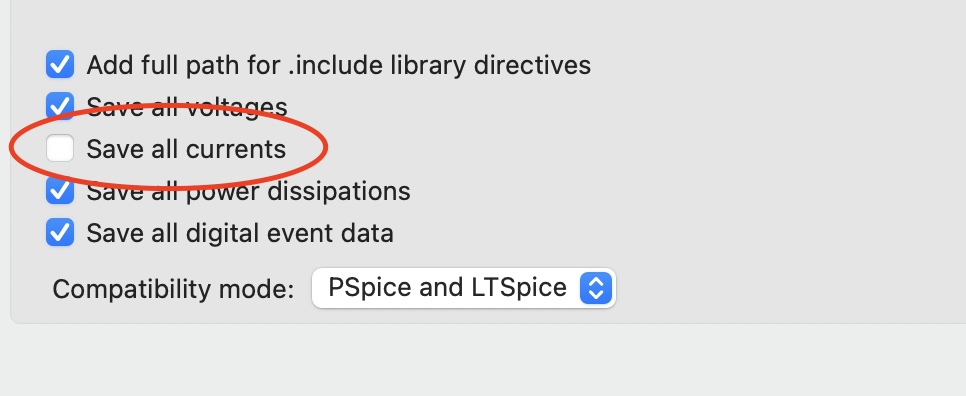Select the PSpice and LTSpice text value
Viewport: 966px width, 396px height.
(447, 288)
